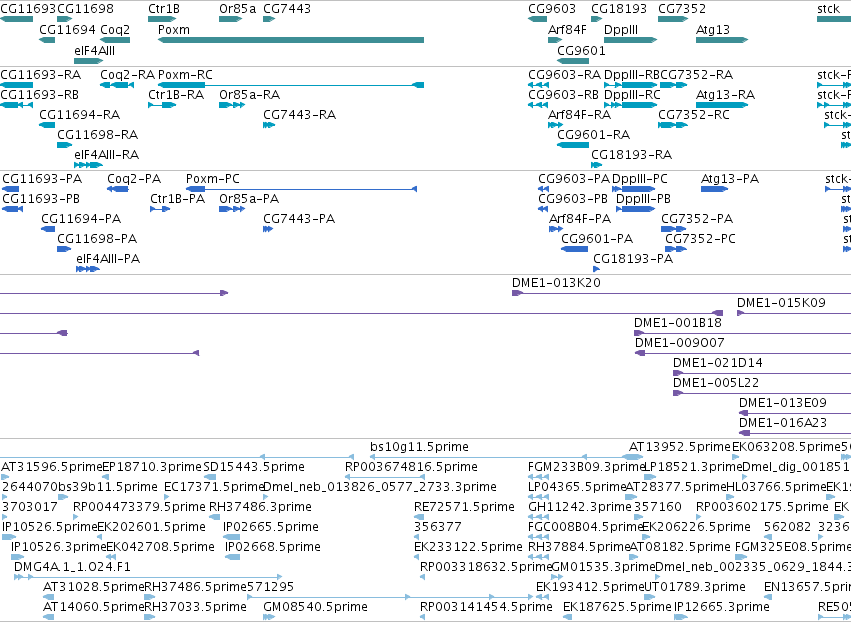This screenshot has width=851, height=622.
Task: Click the DppIII-RC transcript label
Action: (632, 94)
